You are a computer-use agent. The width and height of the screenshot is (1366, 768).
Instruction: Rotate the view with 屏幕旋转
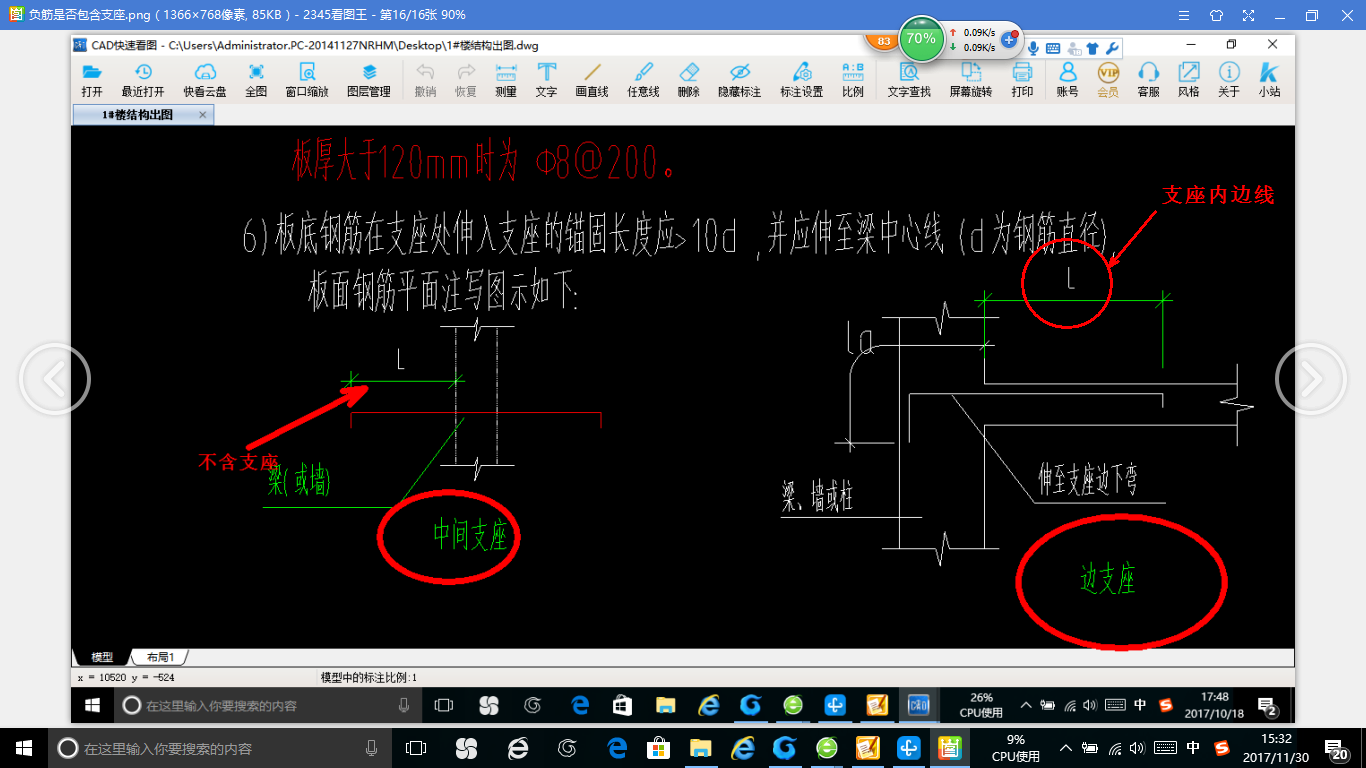tap(971, 80)
